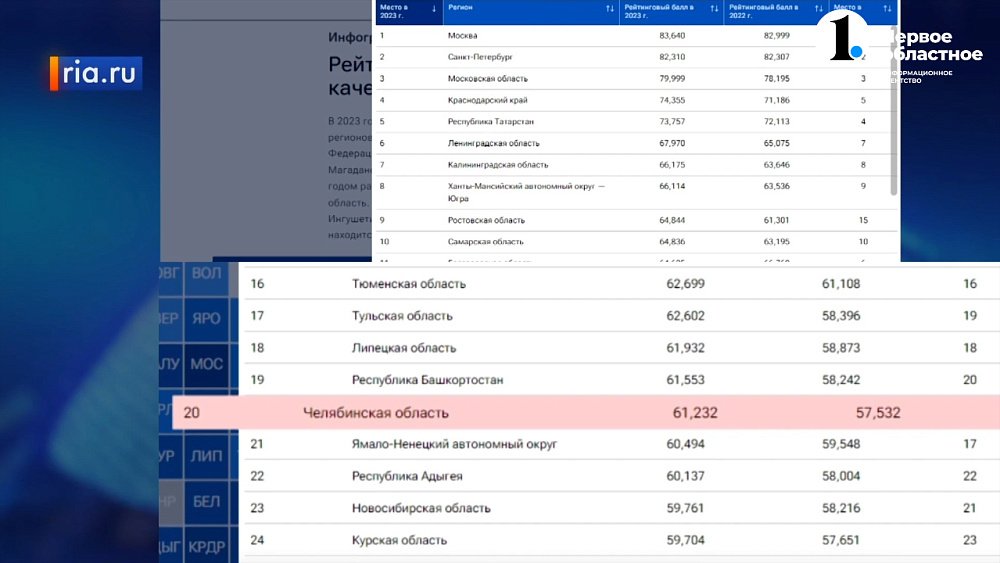This screenshot has width=1000, height=563.
Task: Click the ria.ru logo
Action: 96,73
